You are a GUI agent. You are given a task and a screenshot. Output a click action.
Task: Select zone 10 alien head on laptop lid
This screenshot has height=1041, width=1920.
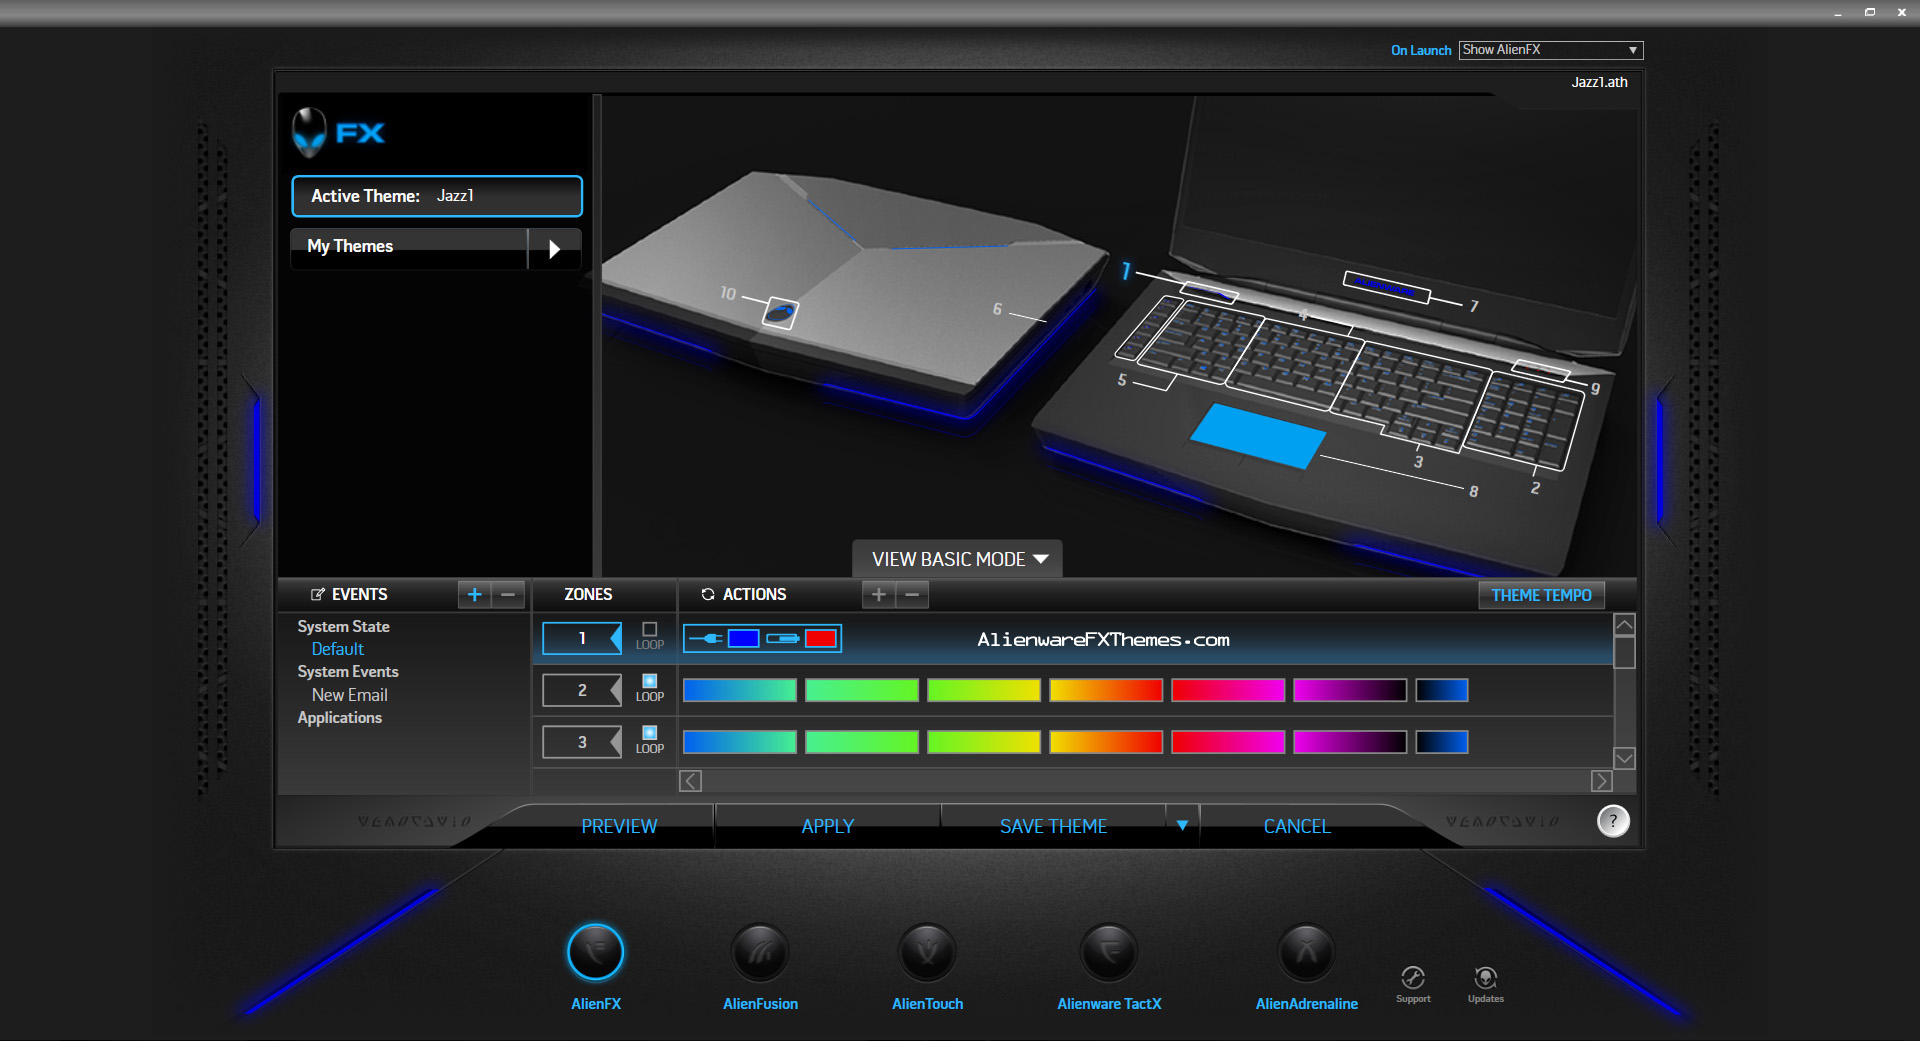780,313
